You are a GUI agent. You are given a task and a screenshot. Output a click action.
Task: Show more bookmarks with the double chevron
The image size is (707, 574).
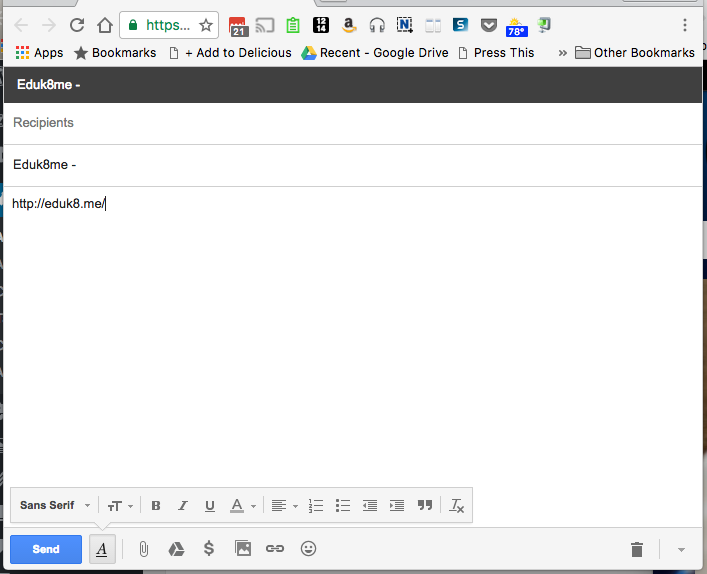click(x=562, y=53)
